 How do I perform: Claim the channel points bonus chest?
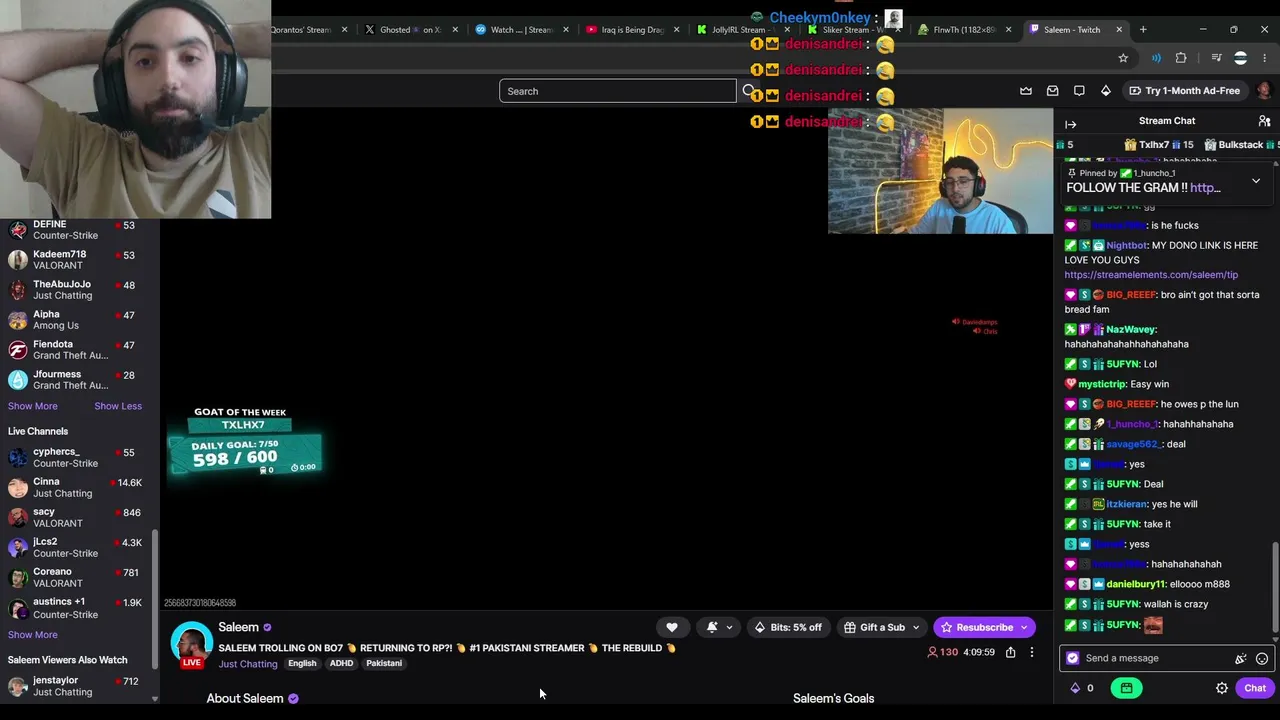point(1126,688)
